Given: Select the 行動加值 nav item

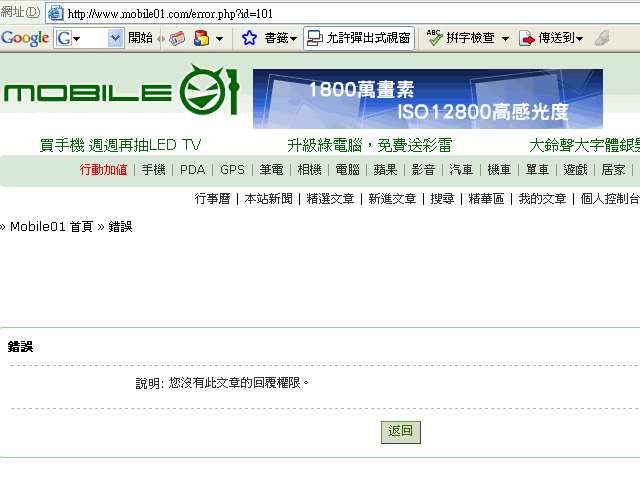Looking at the screenshot, I should tap(103, 169).
